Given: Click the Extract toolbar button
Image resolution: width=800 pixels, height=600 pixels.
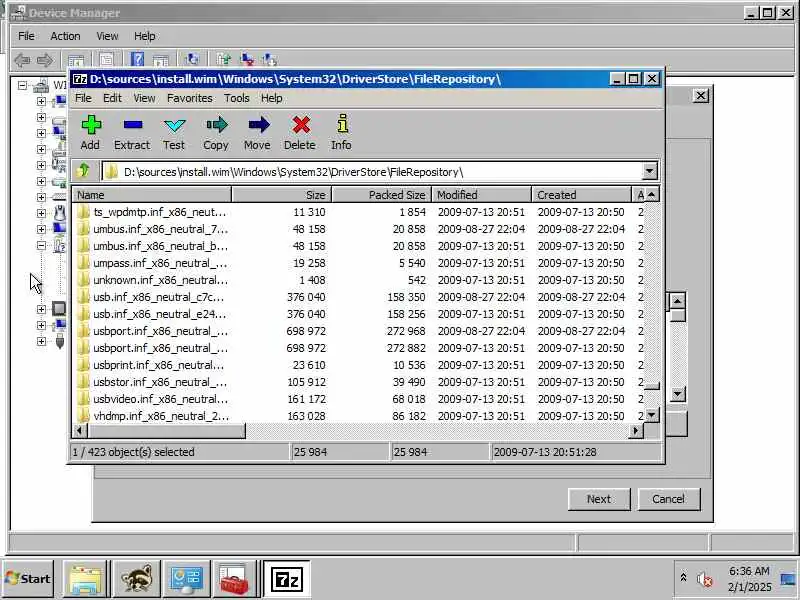Looking at the screenshot, I should pyautogui.click(x=132, y=133).
